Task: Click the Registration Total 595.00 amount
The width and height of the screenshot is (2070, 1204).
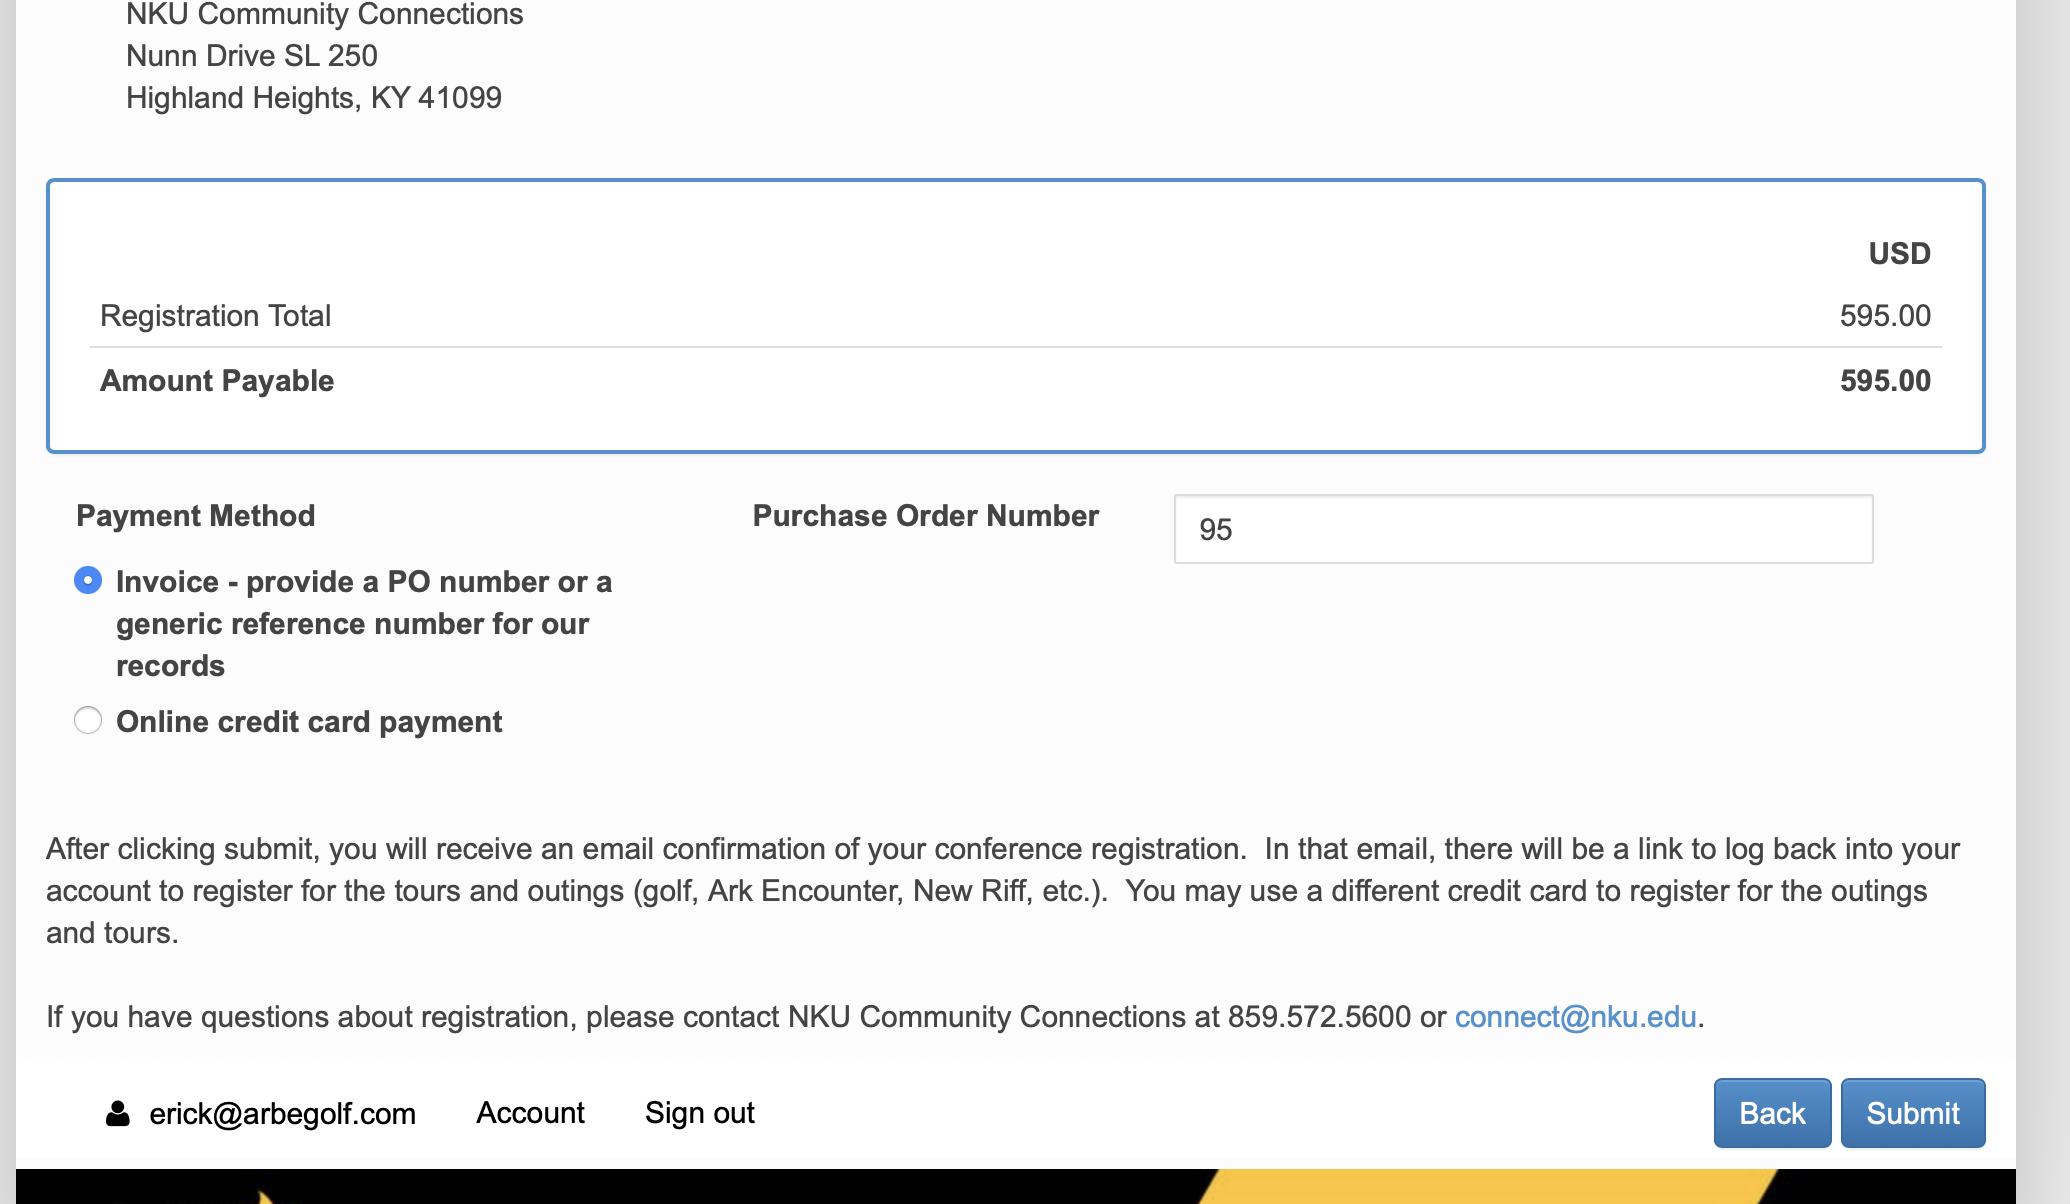Action: click(x=1884, y=316)
